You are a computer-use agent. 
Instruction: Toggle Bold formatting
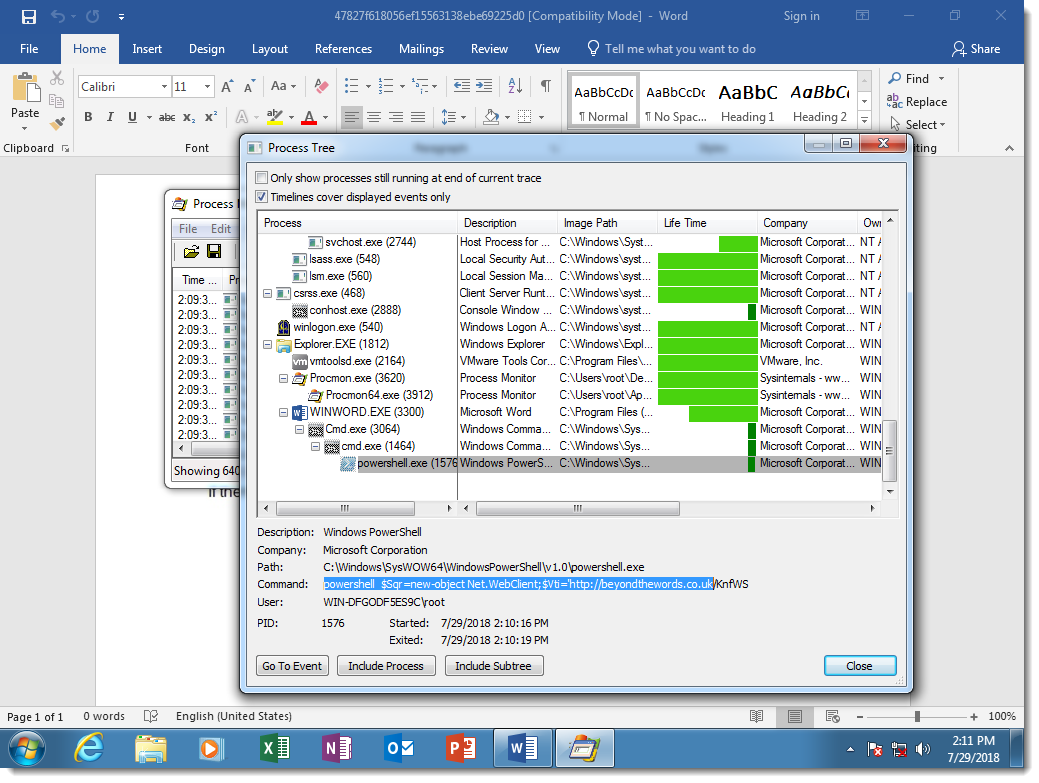tap(88, 117)
